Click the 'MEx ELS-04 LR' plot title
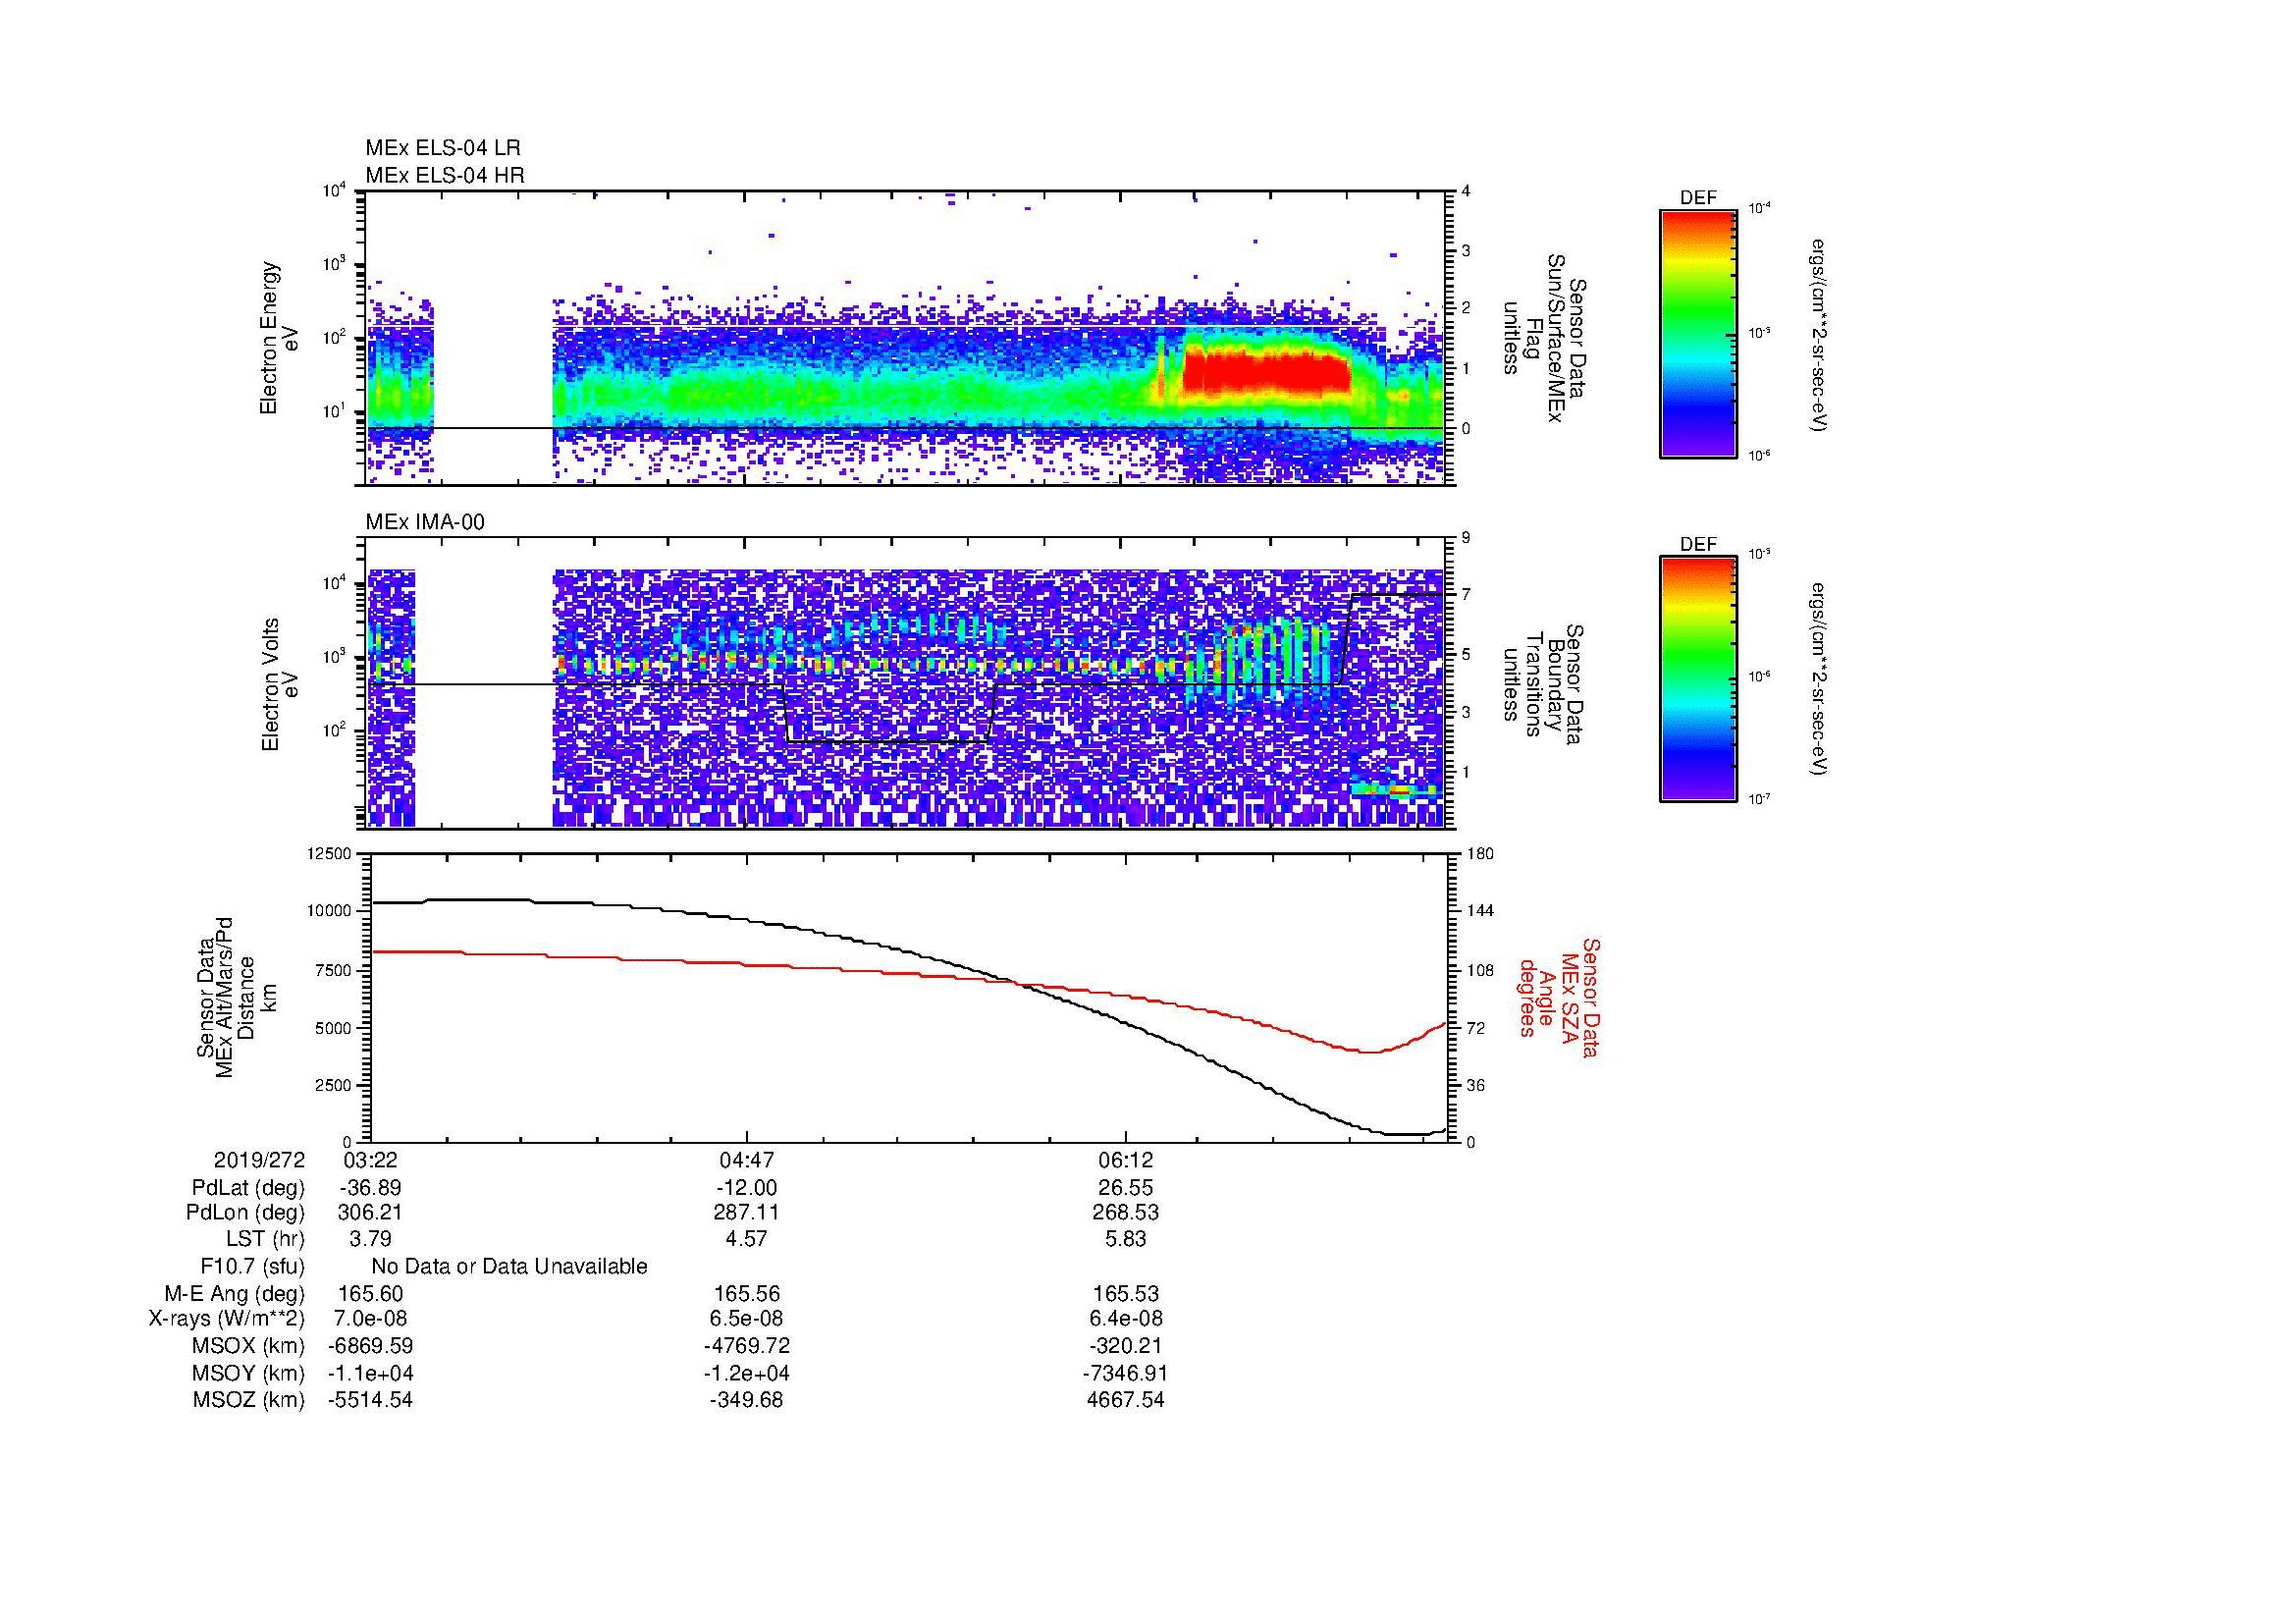 click(x=443, y=148)
